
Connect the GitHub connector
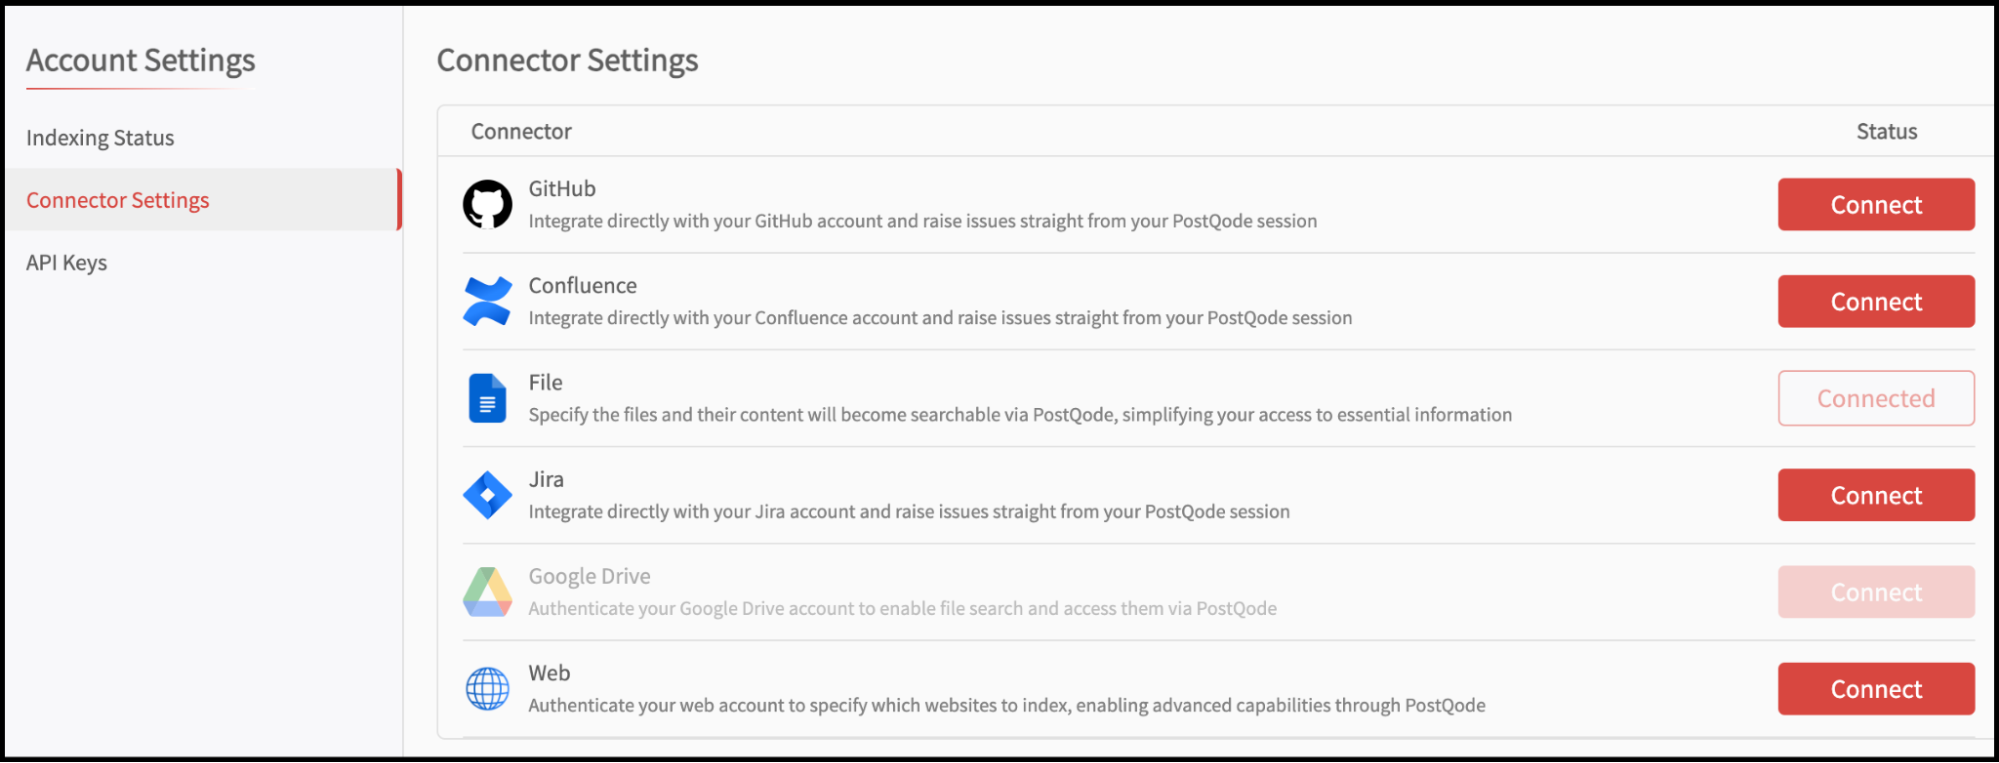pyautogui.click(x=1876, y=205)
